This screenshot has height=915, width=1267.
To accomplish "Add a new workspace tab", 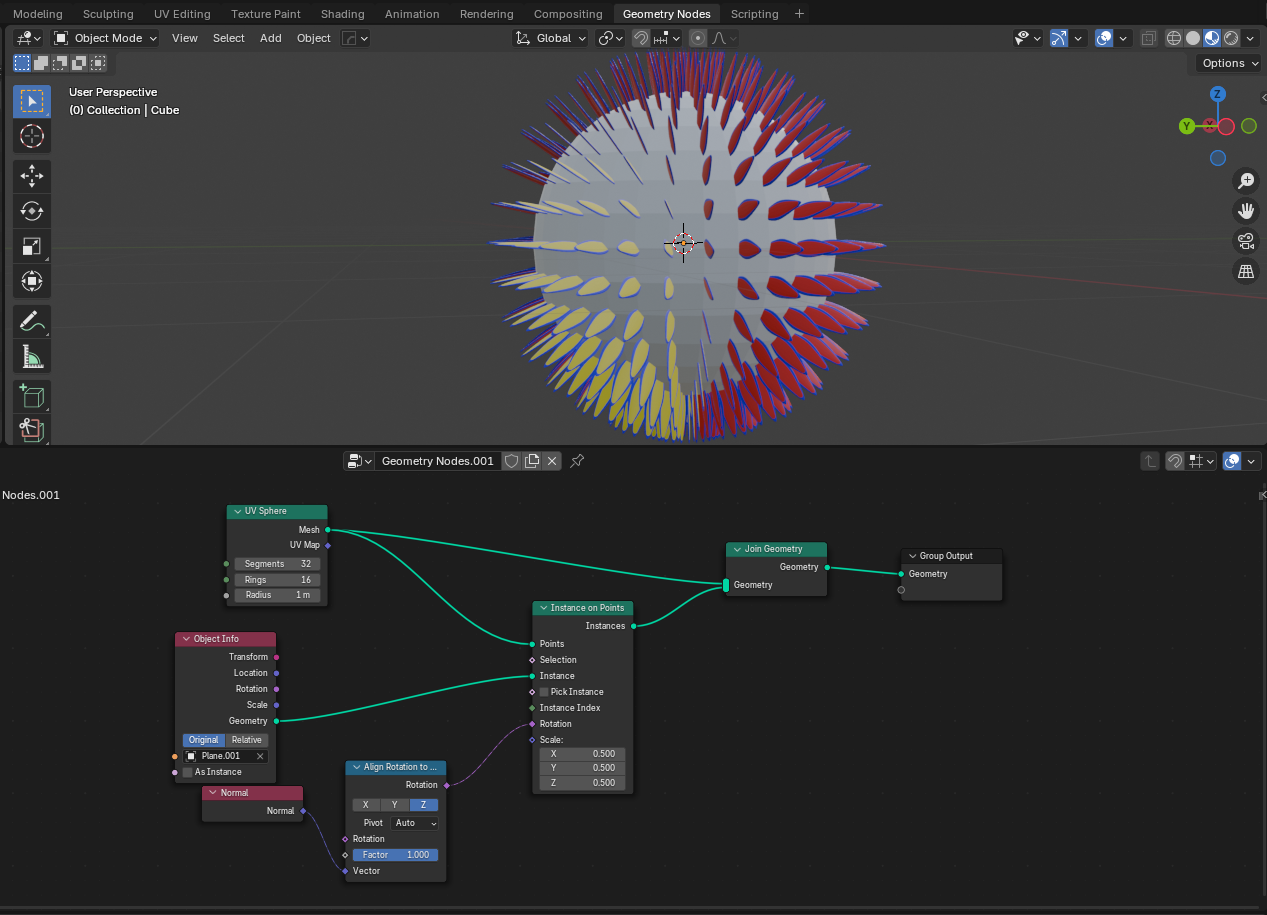I will tap(799, 14).
